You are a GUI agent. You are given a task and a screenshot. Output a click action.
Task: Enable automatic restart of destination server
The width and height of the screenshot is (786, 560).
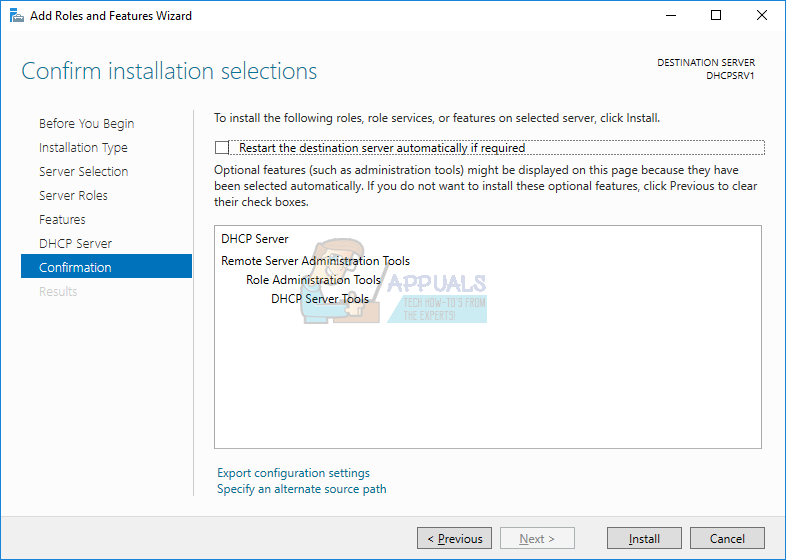pyautogui.click(x=222, y=148)
